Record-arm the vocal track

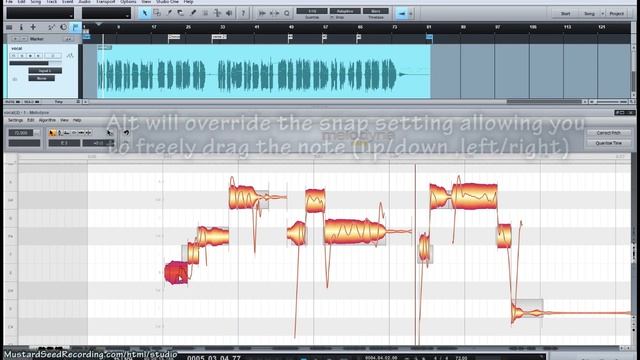click(x=30, y=56)
